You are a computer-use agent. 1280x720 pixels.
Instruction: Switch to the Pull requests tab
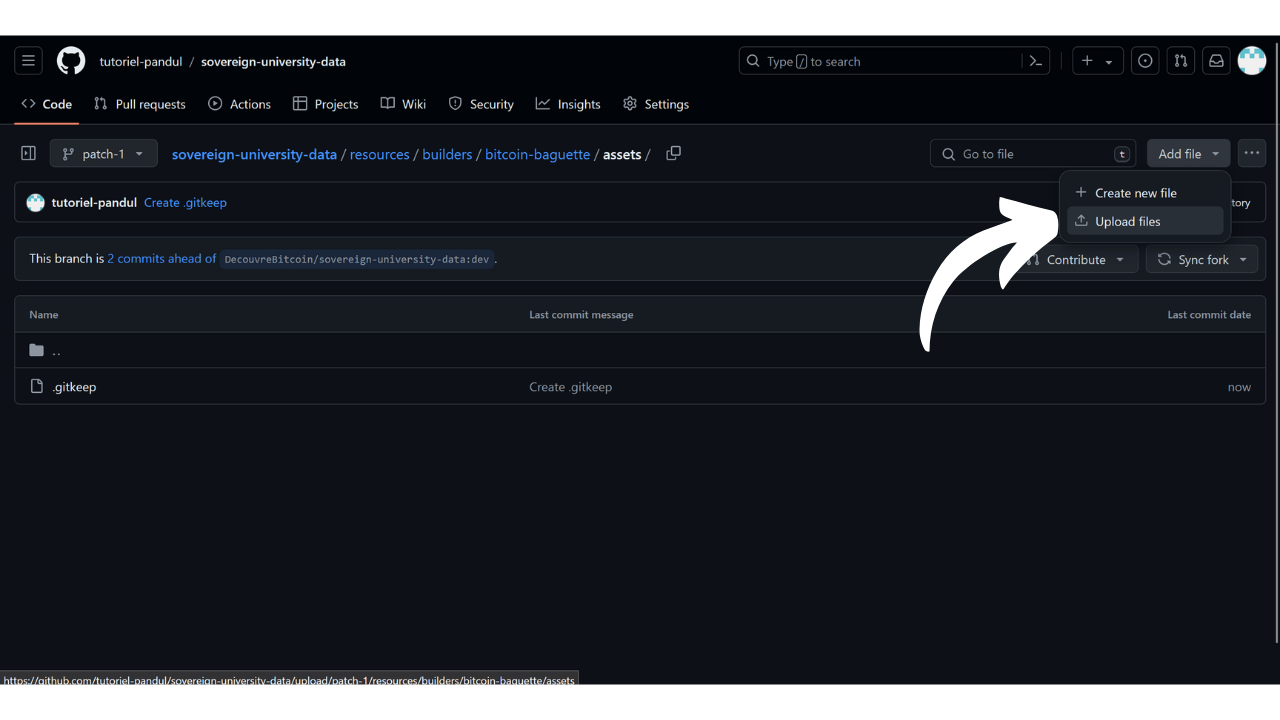pyautogui.click(x=140, y=104)
